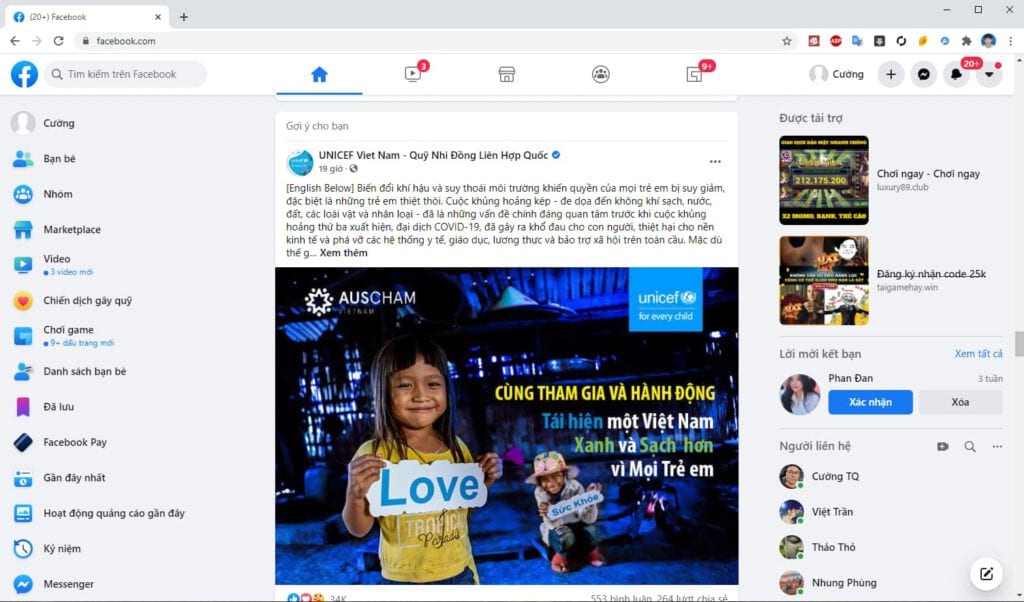Click the 19 giờ post timestamp
Screen dimensions: 1024x602
330,168
